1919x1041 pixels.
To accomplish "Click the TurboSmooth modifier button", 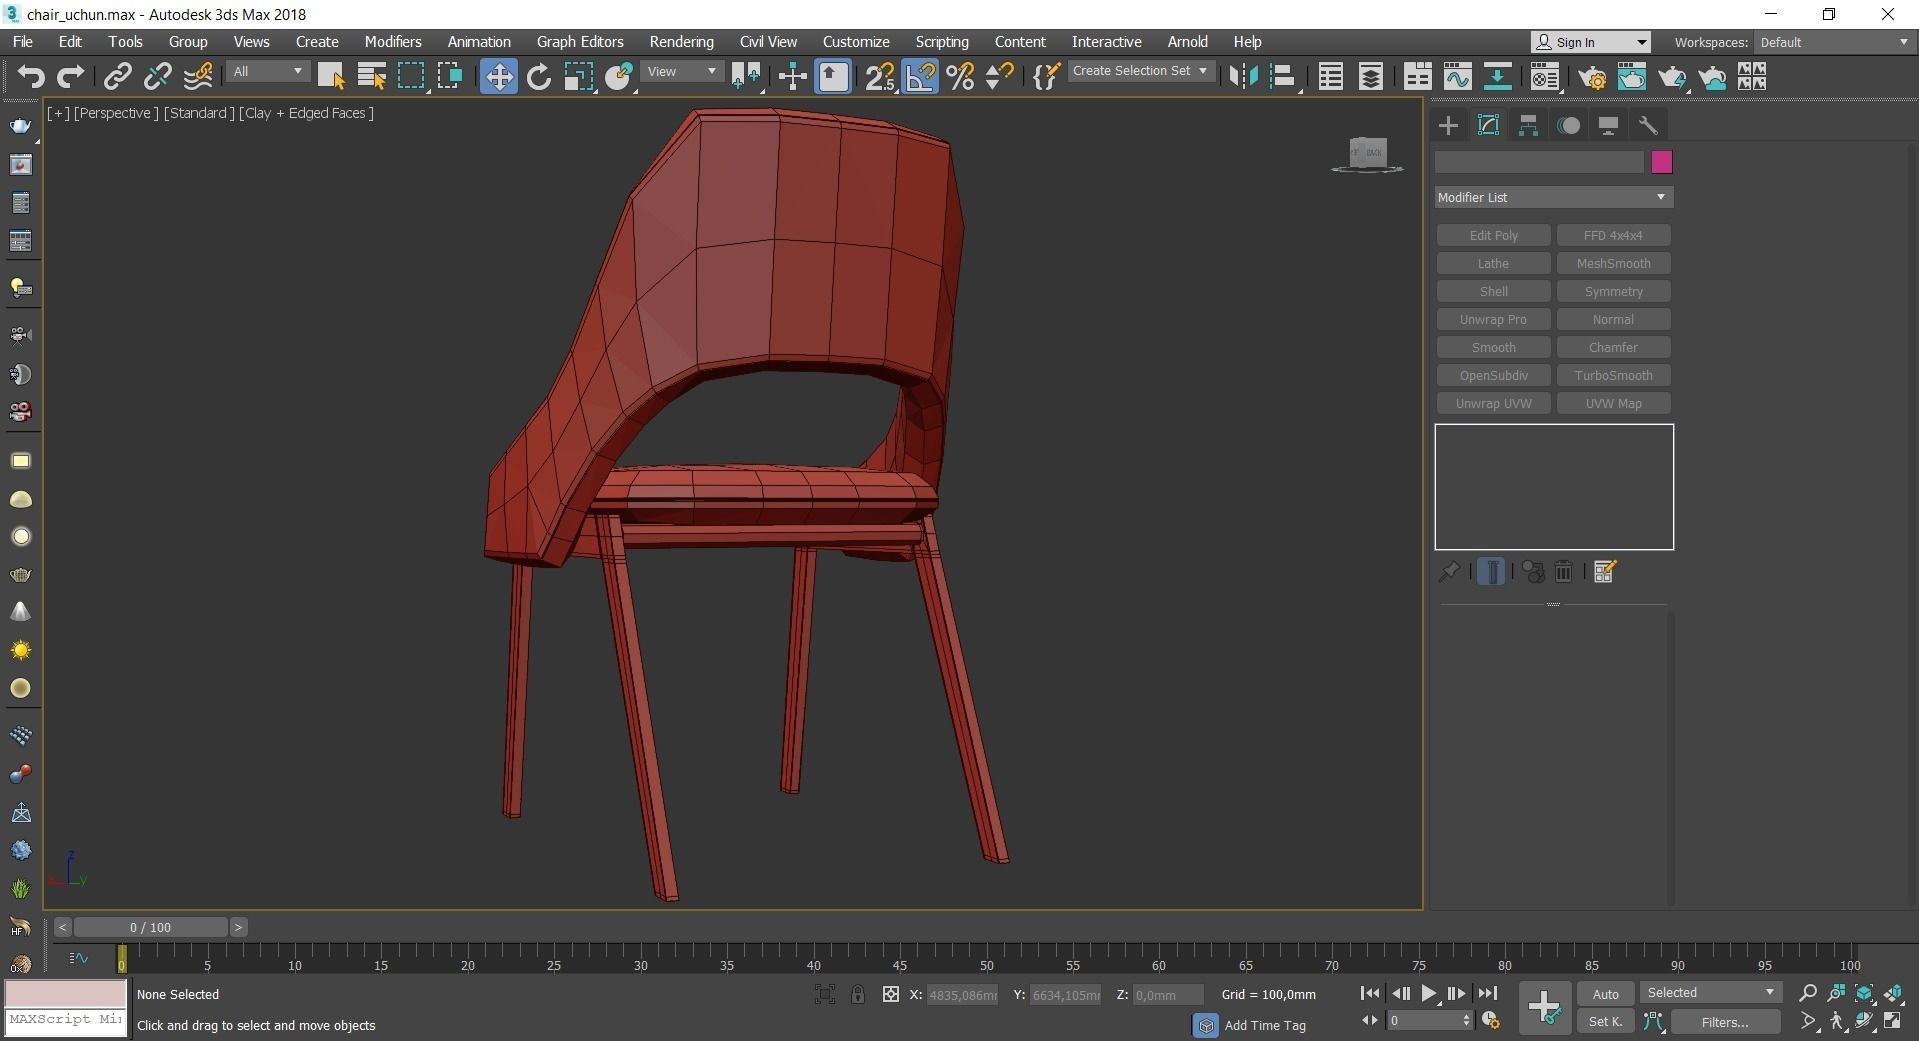I will (1613, 375).
